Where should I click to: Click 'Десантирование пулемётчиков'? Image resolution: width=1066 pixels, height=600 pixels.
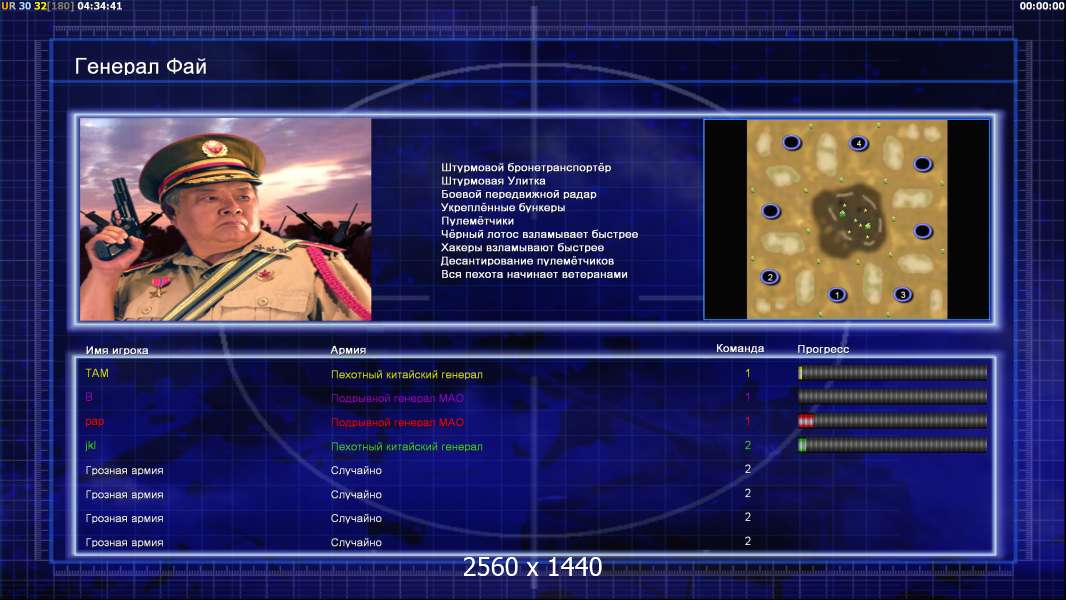[528, 261]
